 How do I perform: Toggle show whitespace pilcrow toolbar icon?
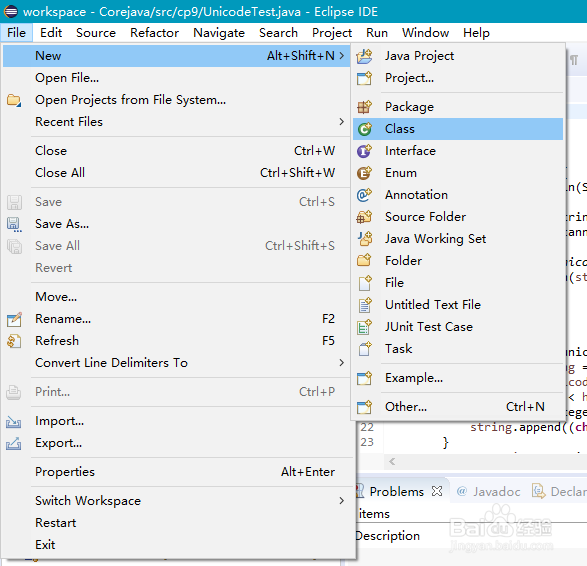click(574, 60)
